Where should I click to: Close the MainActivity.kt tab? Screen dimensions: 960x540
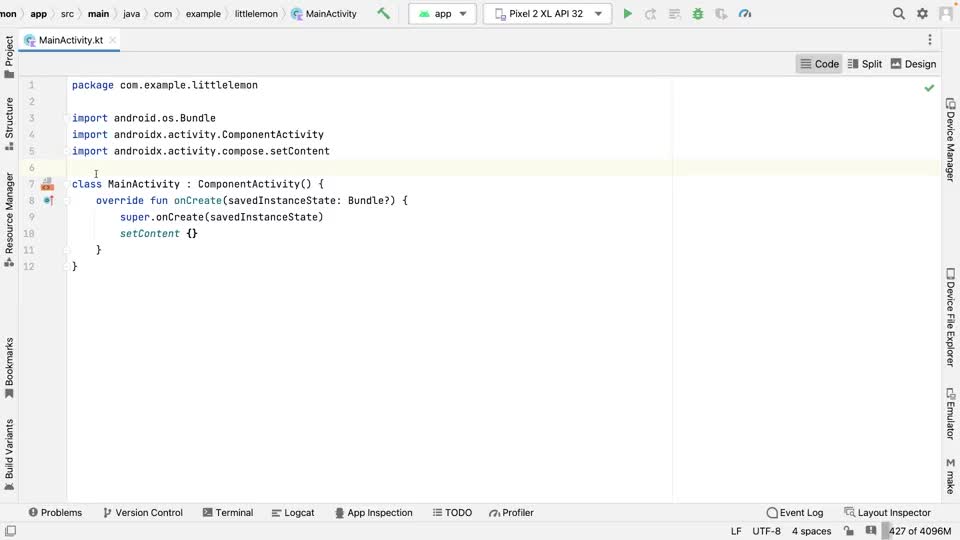112,40
